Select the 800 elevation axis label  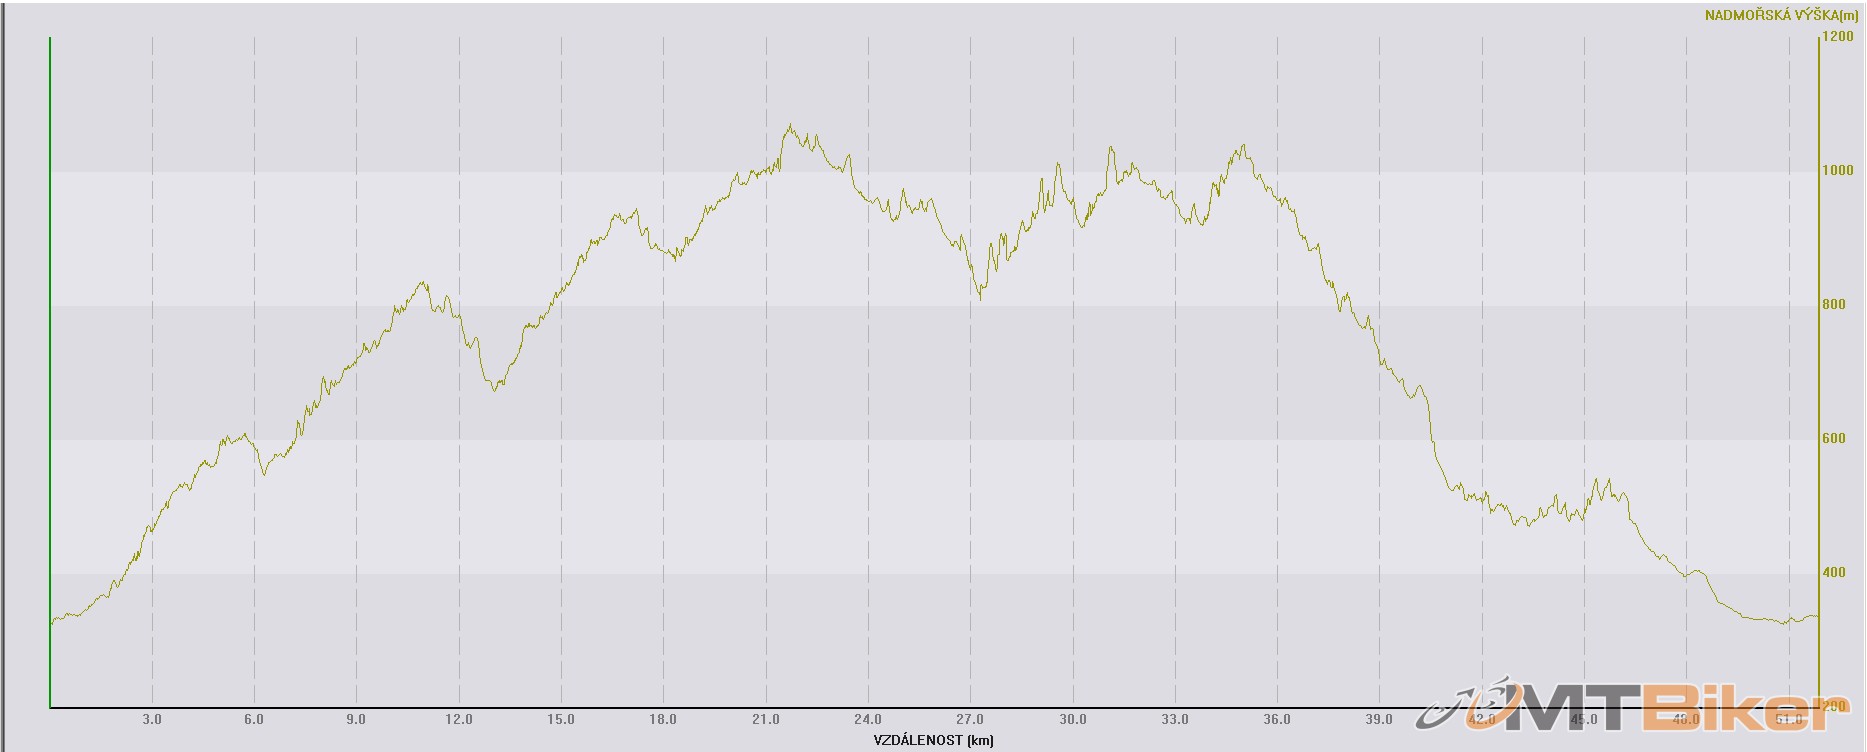(x=1834, y=305)
